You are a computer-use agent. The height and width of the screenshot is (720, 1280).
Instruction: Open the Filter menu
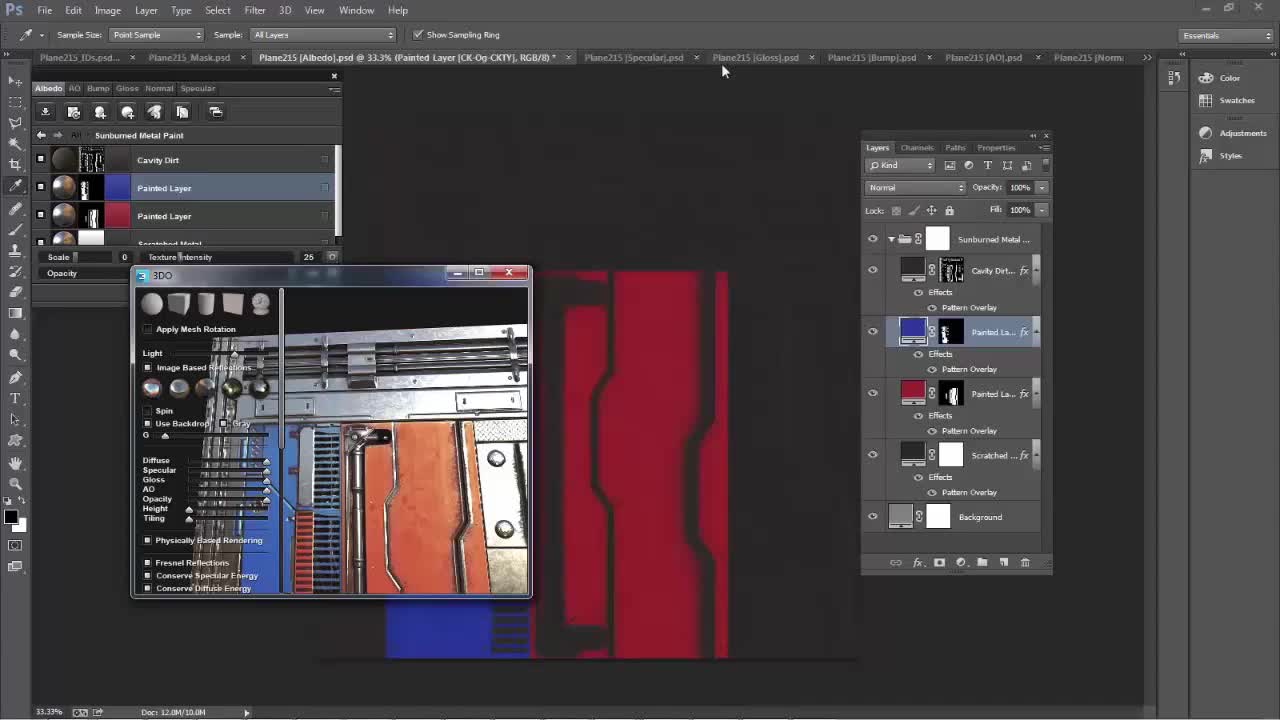tap(255, 10)
